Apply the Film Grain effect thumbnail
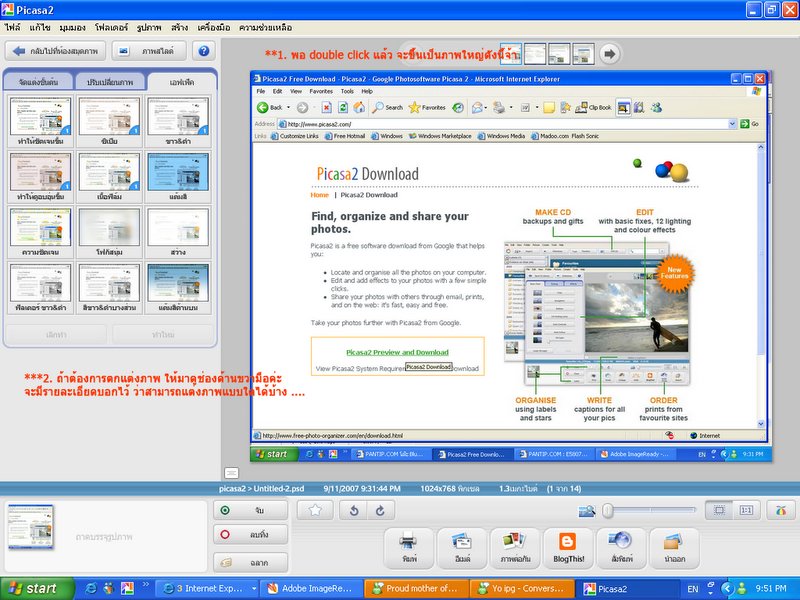 point(109,177)
